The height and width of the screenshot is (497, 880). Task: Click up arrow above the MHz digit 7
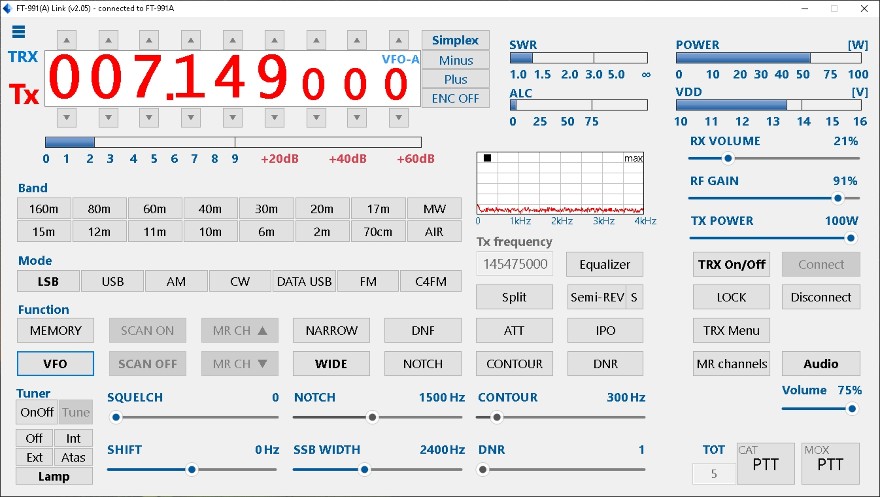pos(149,40)
